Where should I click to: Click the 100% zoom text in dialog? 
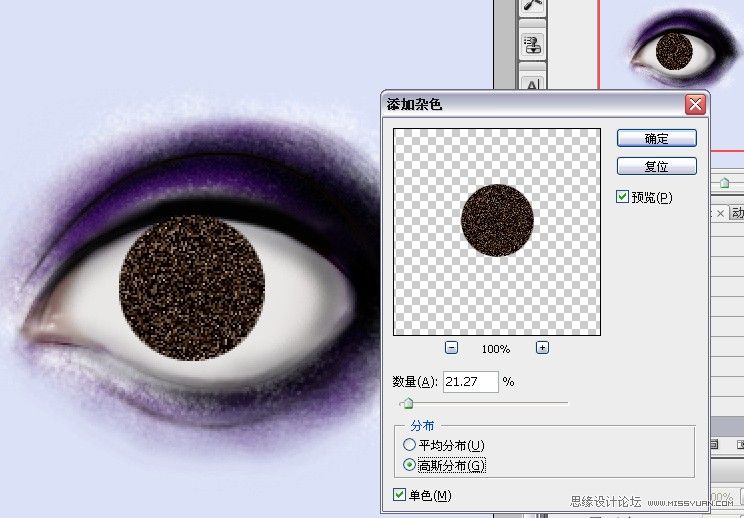[x=496, y=349]
